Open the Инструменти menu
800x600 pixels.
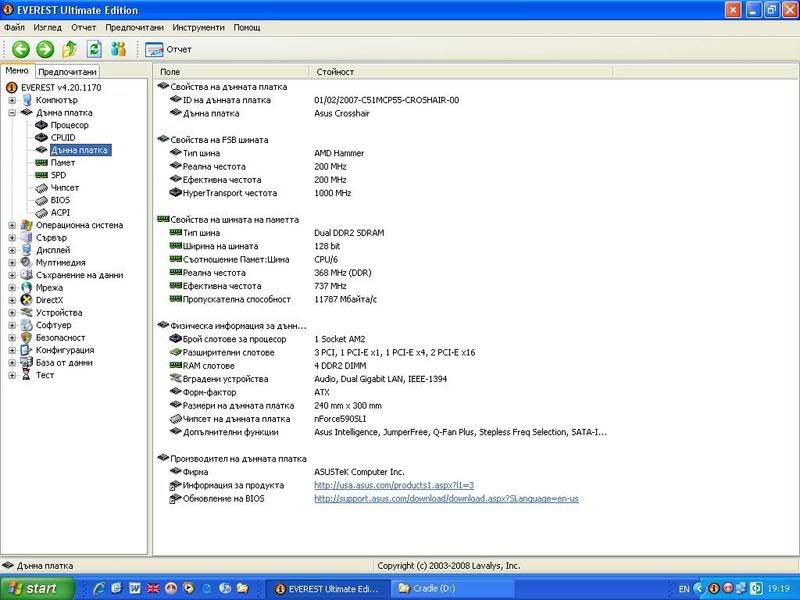[198, 27]
